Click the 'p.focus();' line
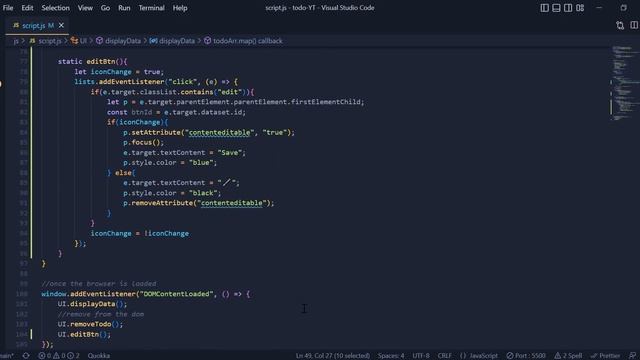The width and height of the screenshot is (640, 360). (143, 142)
